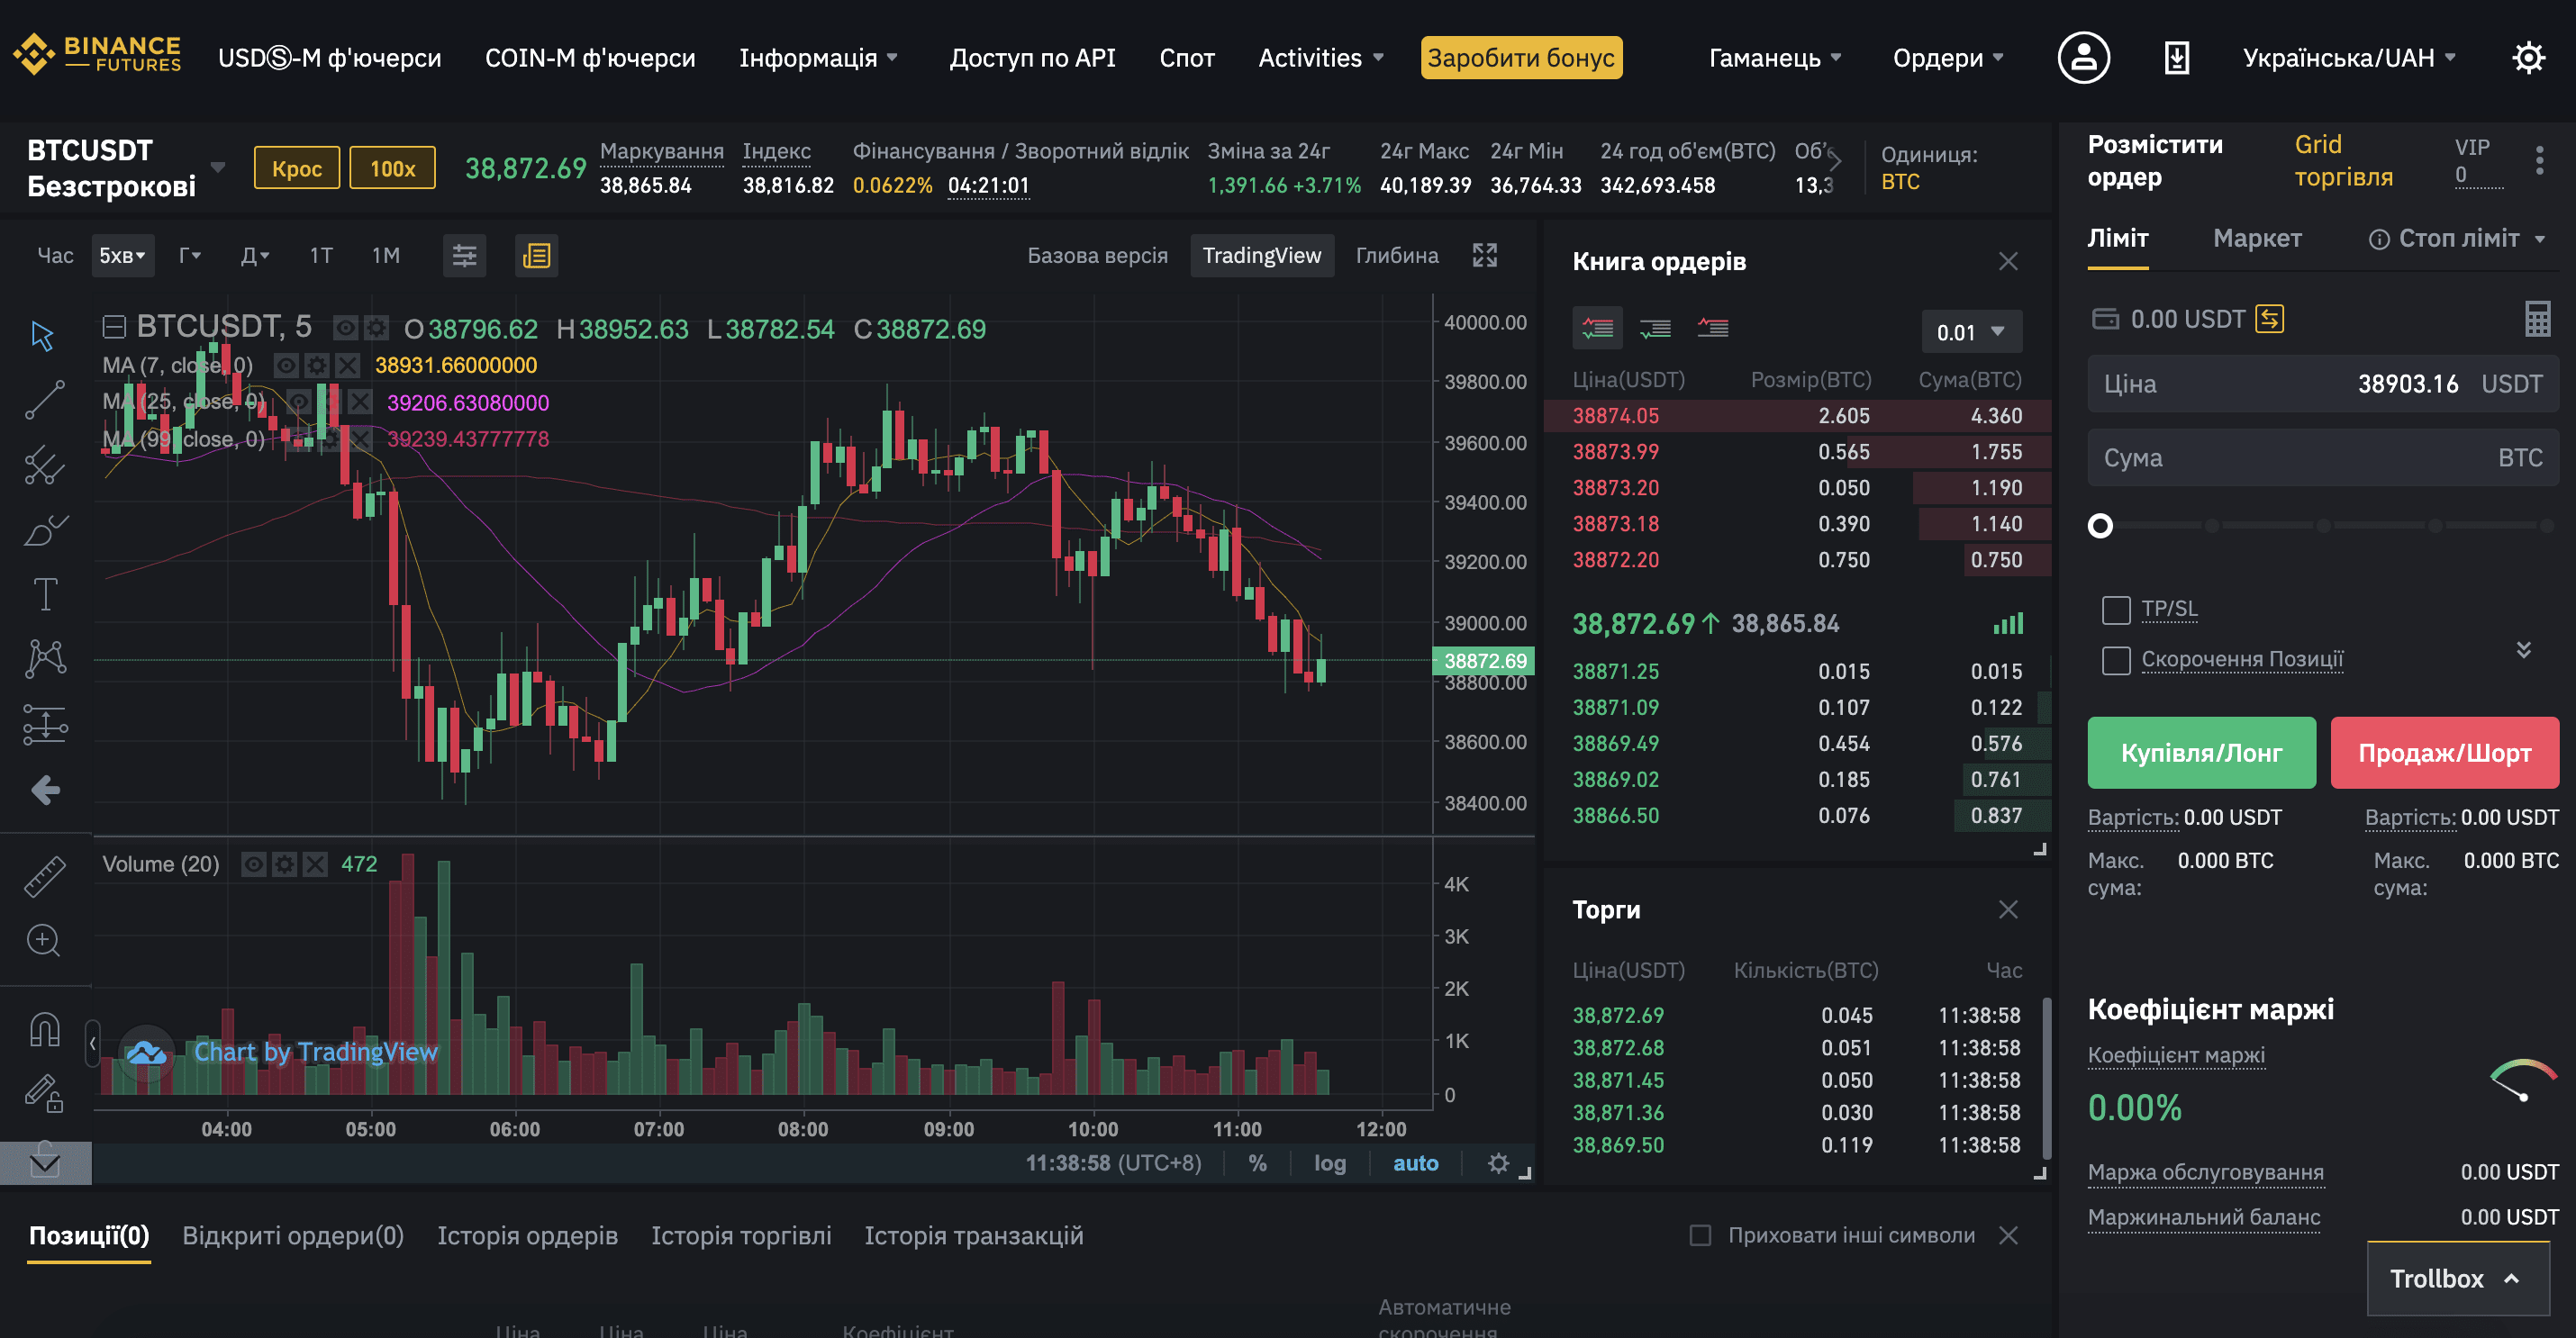Open chart settings gear near auto
Screen dimensions: 2576x1338
click(x=1497, y=1163)
